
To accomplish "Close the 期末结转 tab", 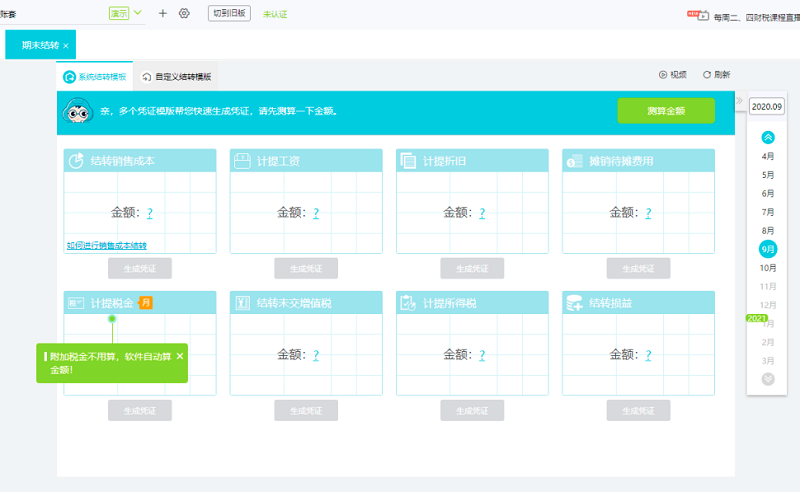I will 66,46.
